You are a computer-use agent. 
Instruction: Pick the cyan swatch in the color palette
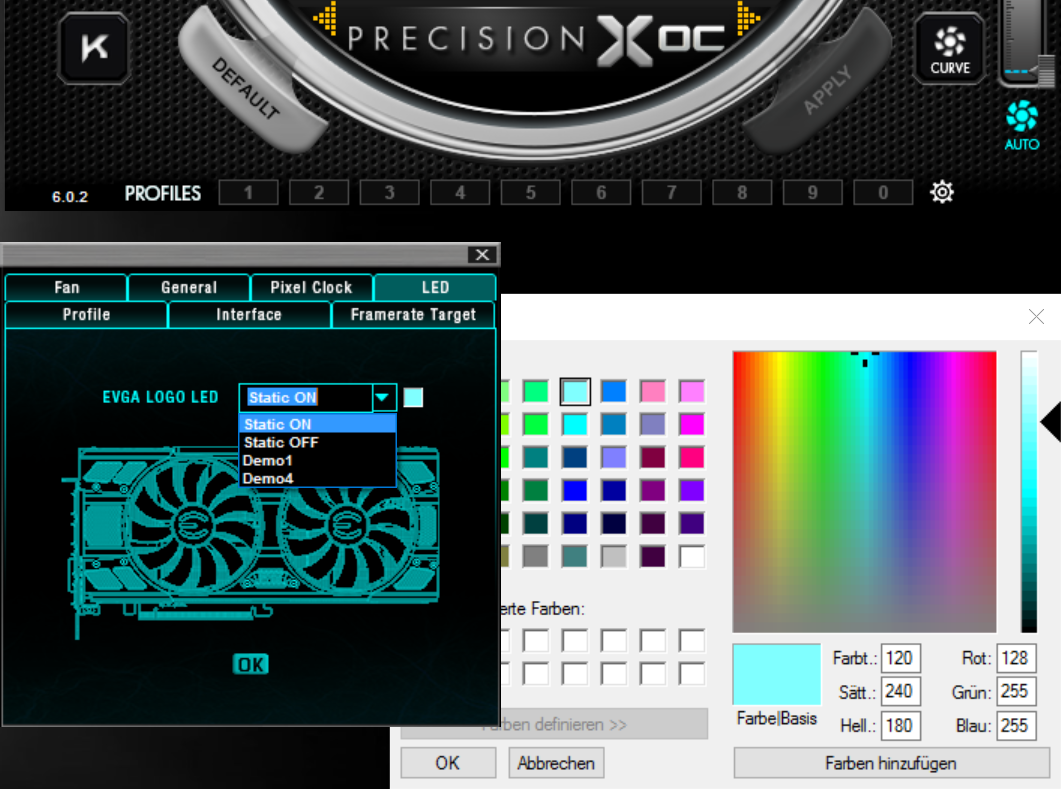575,391
